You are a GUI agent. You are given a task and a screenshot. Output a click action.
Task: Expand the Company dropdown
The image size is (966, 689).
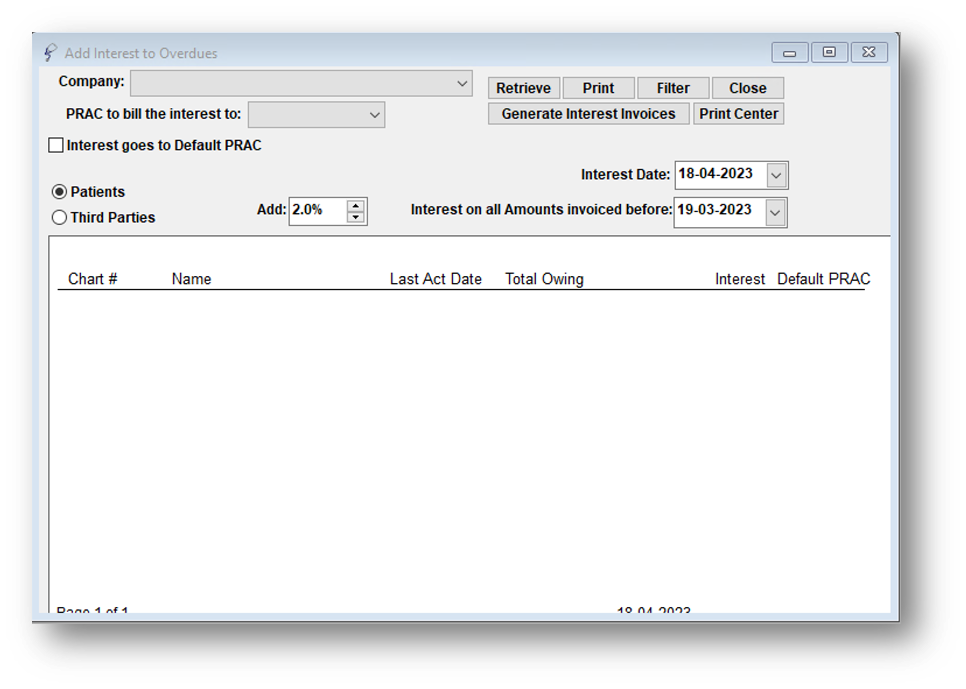[x=462, y=83]
